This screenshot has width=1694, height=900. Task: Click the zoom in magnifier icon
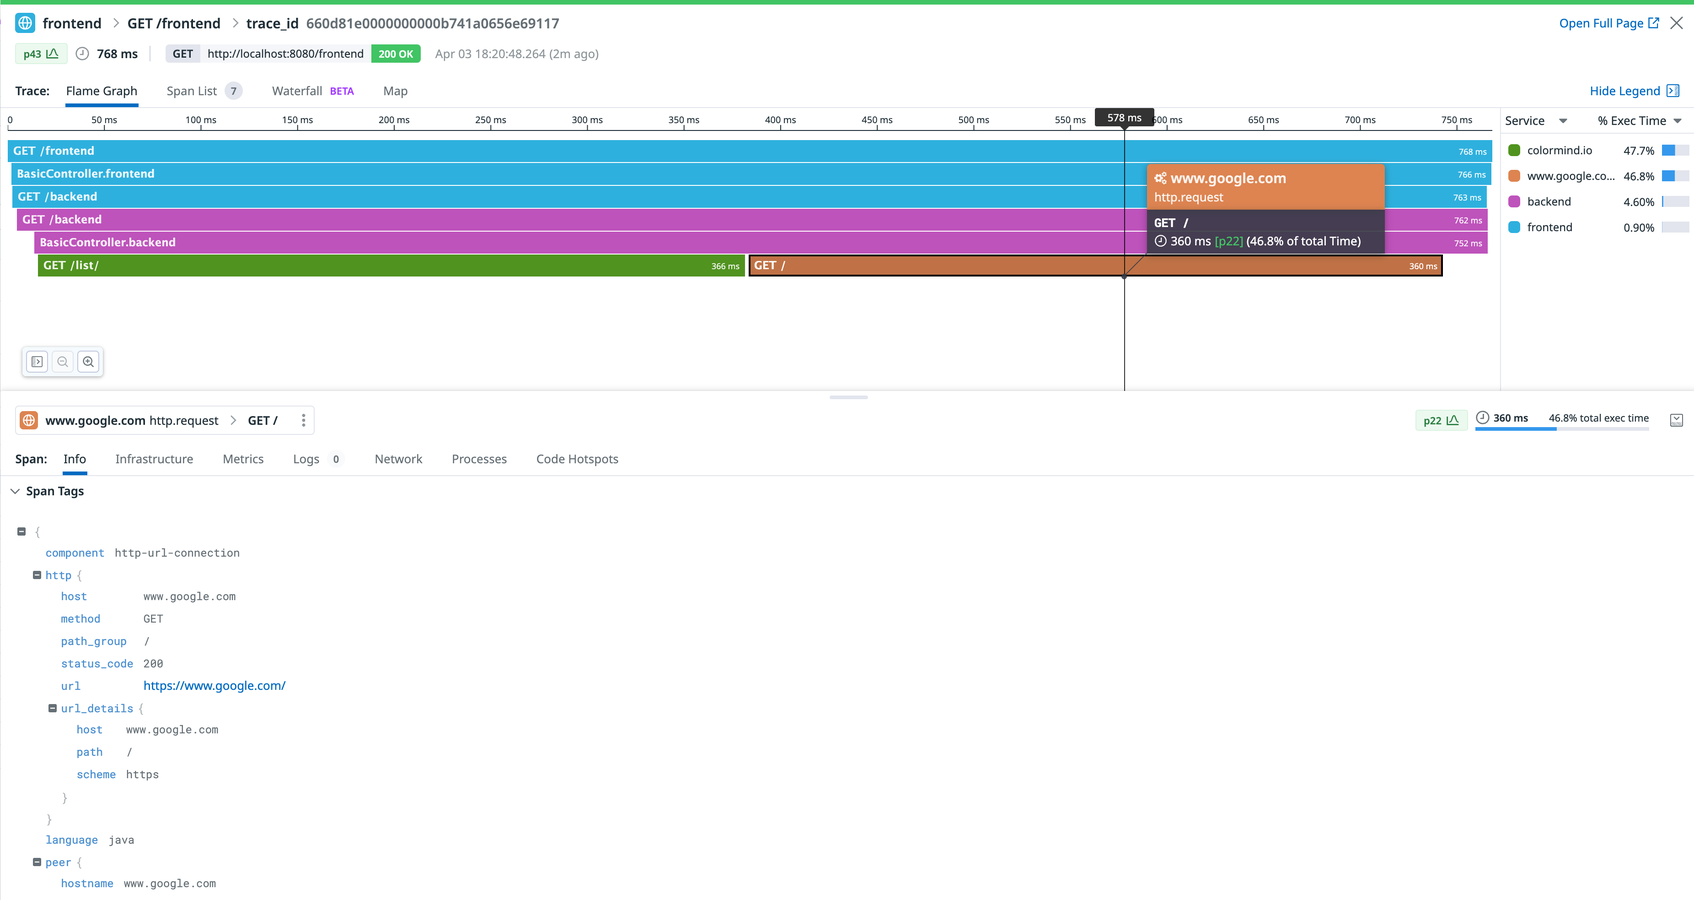[89, 362]
